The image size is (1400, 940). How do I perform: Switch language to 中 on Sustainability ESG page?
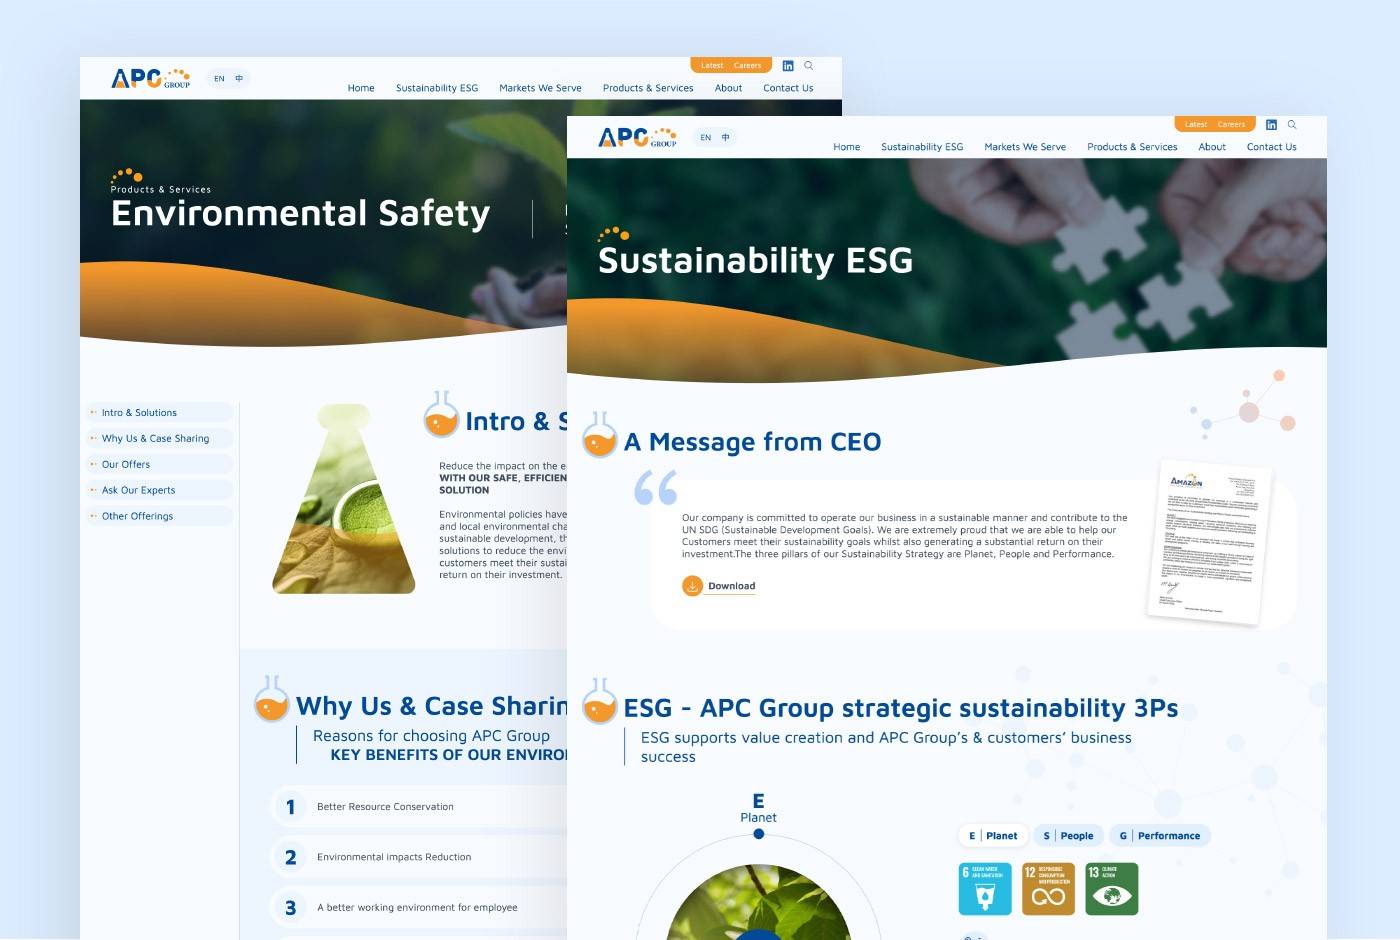(x=726, y=138)
